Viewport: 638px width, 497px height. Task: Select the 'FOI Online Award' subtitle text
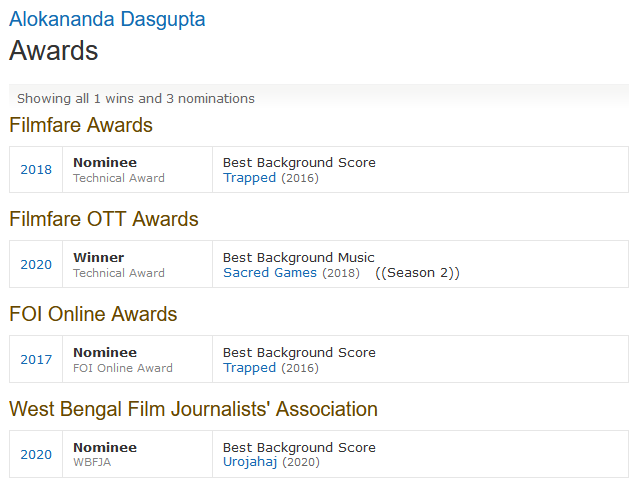point(123,368)
